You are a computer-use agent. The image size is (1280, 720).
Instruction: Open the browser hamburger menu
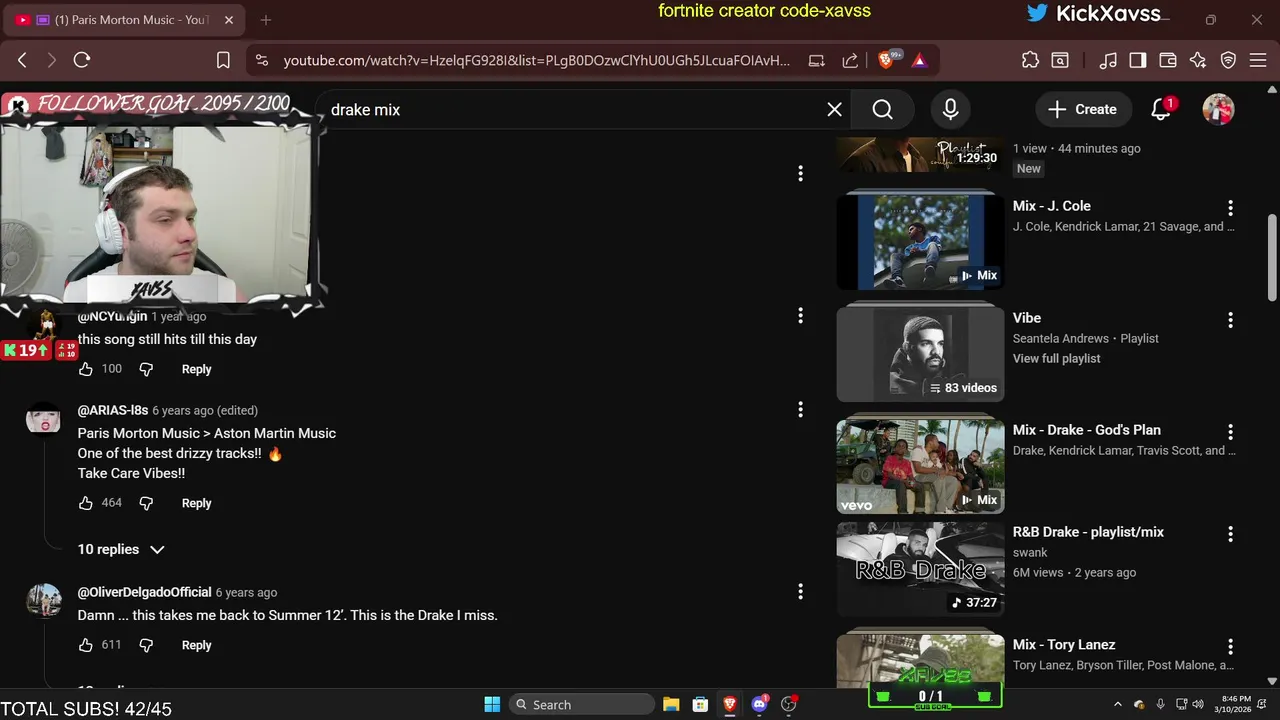[1258, 60]
